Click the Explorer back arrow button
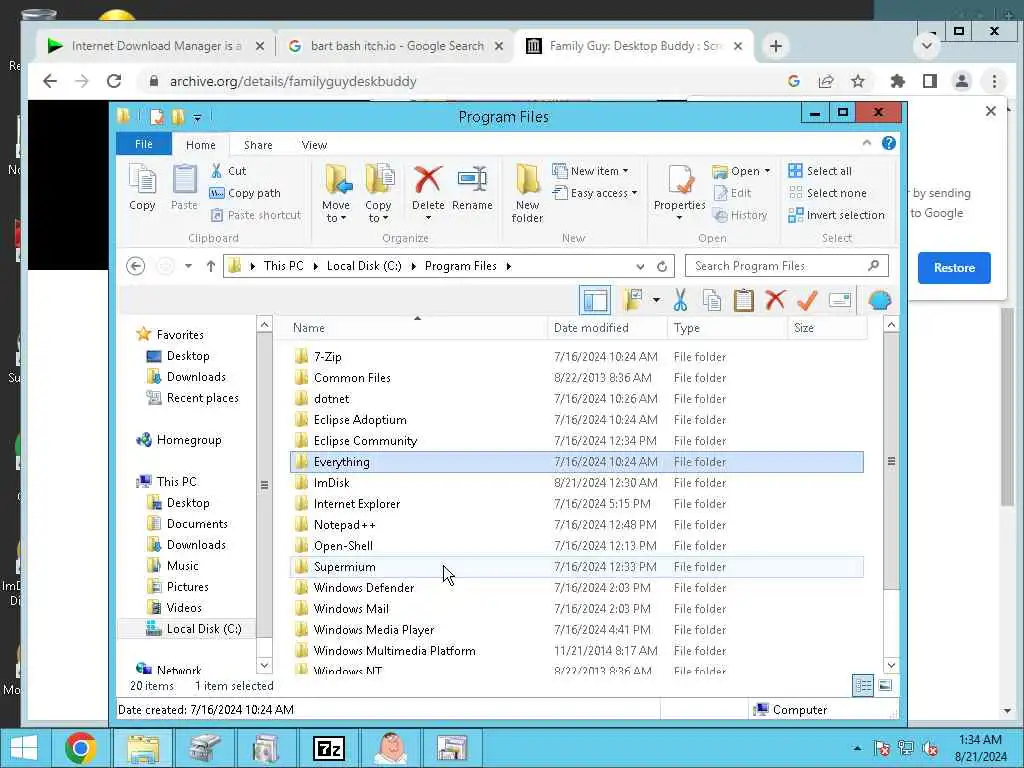Image resolution: width=1024 pixels, height=768 pixels. (x=135, y=266)
